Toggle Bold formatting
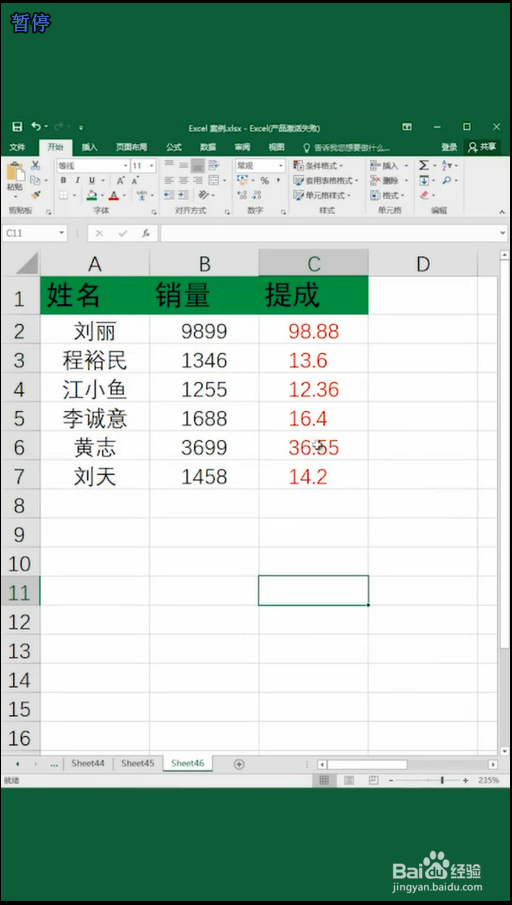512x905 pixels. tap(63, 181)
